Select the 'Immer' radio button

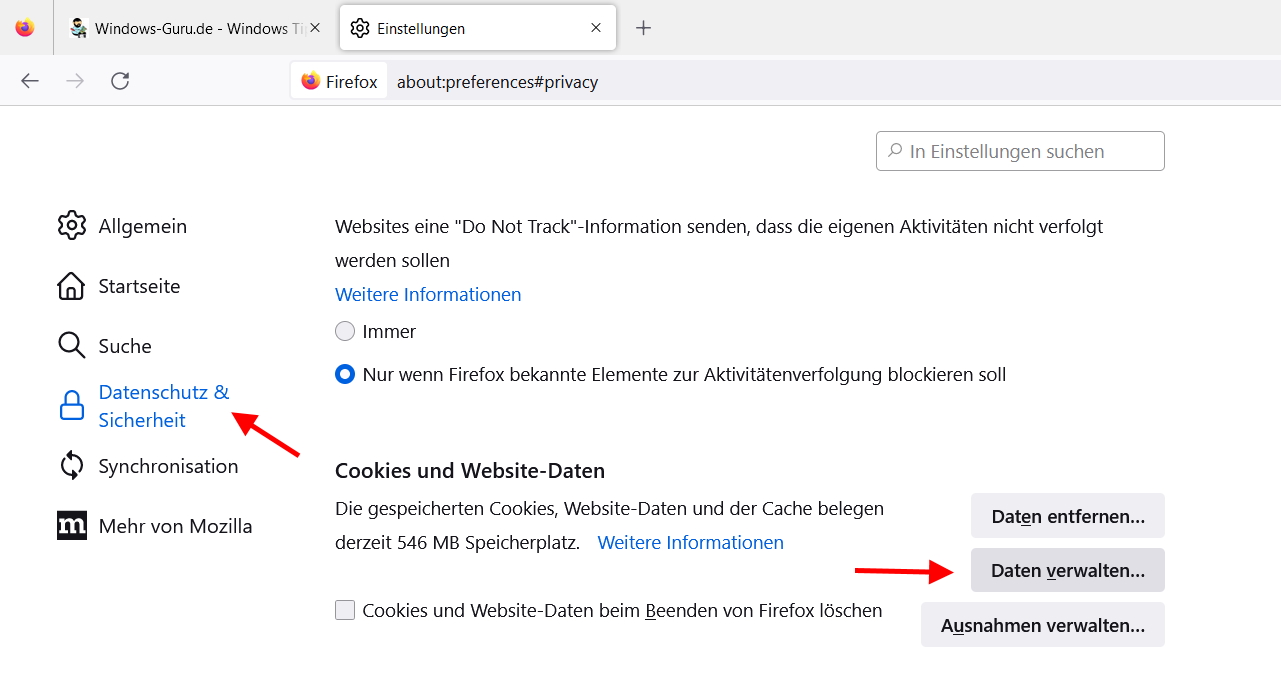344,331
